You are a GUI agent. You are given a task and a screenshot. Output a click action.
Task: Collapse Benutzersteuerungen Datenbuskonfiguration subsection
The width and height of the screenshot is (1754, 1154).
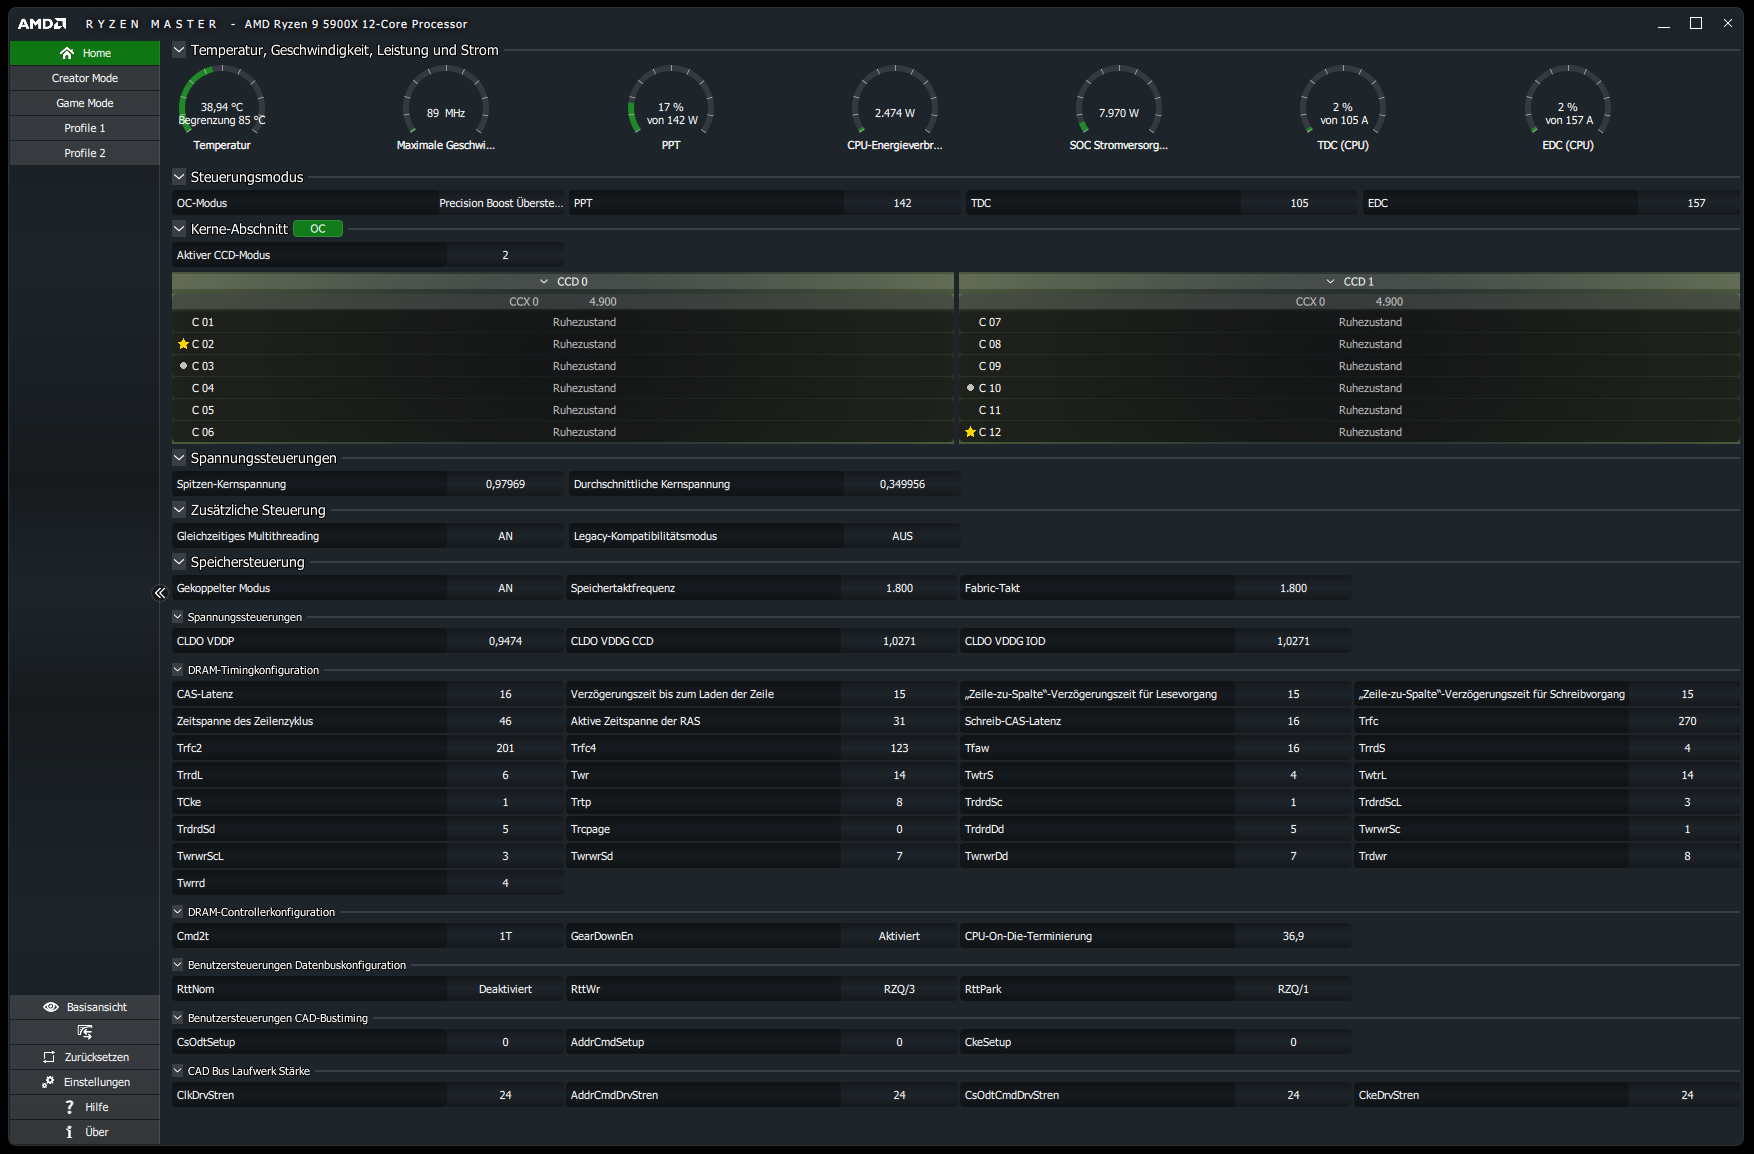[178, 965]
